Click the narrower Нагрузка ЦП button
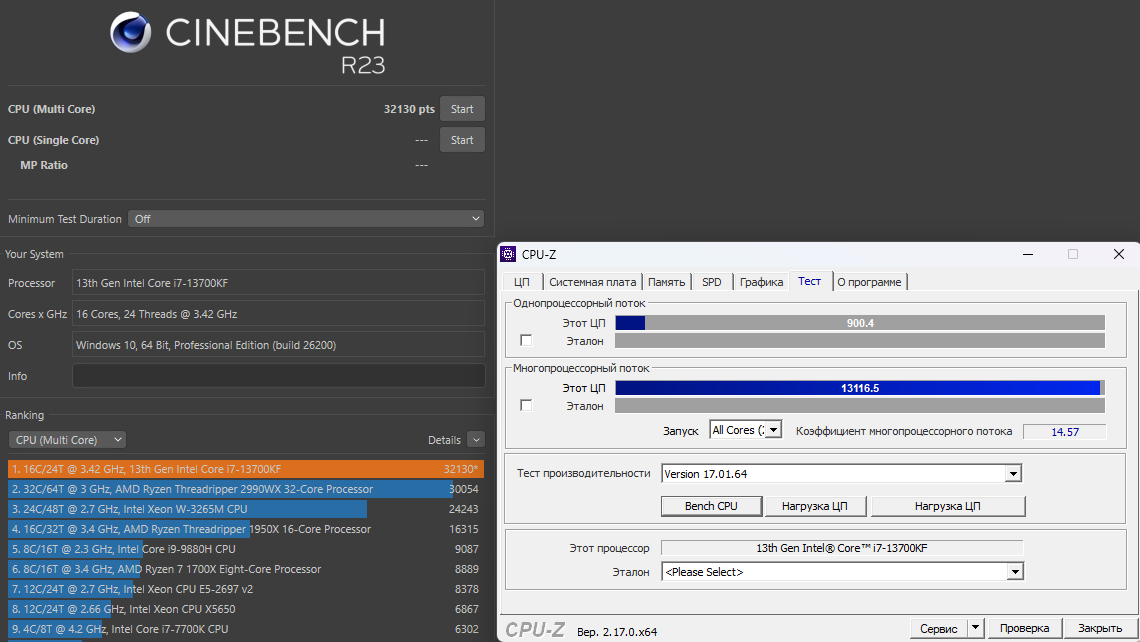 click(815, 506)
